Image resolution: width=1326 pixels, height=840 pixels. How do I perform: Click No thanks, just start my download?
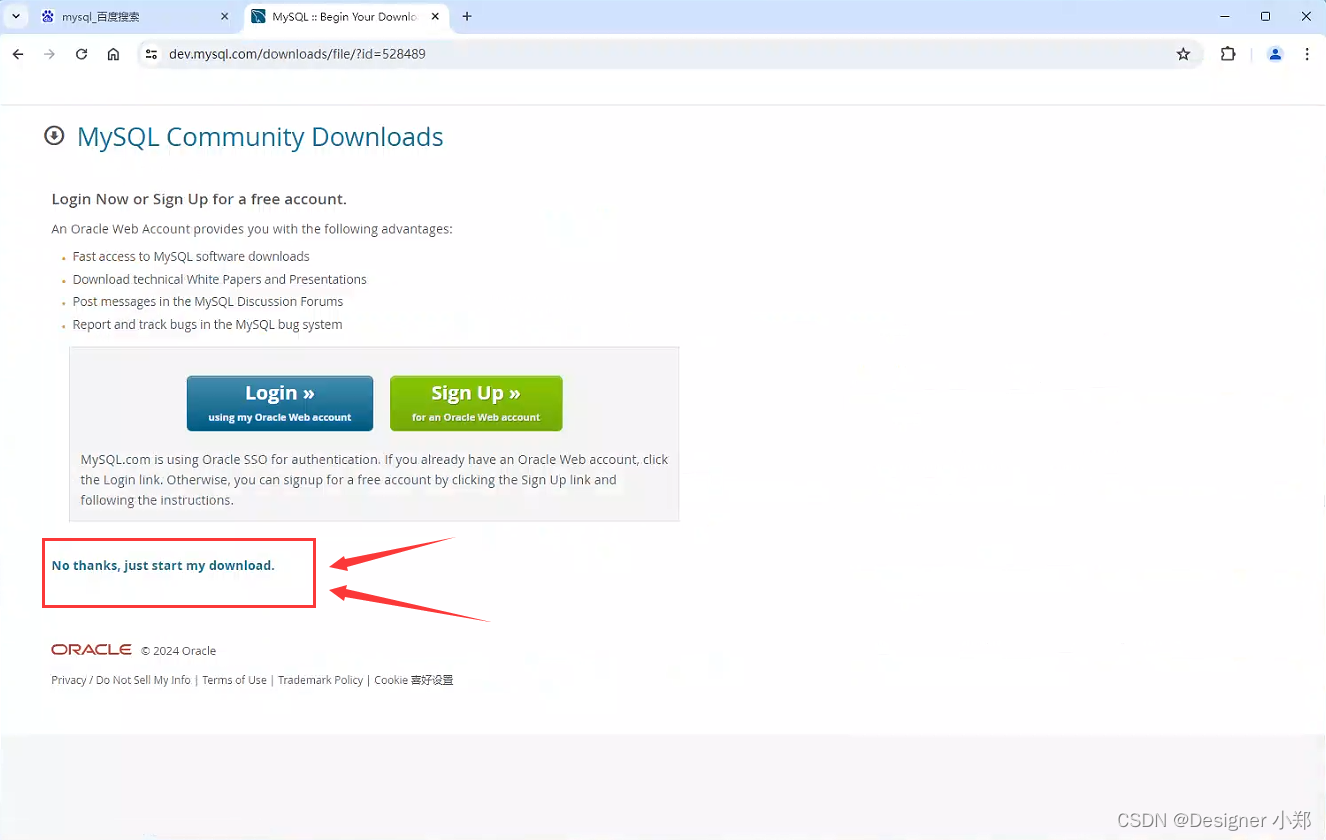click(x=163, y=565)
